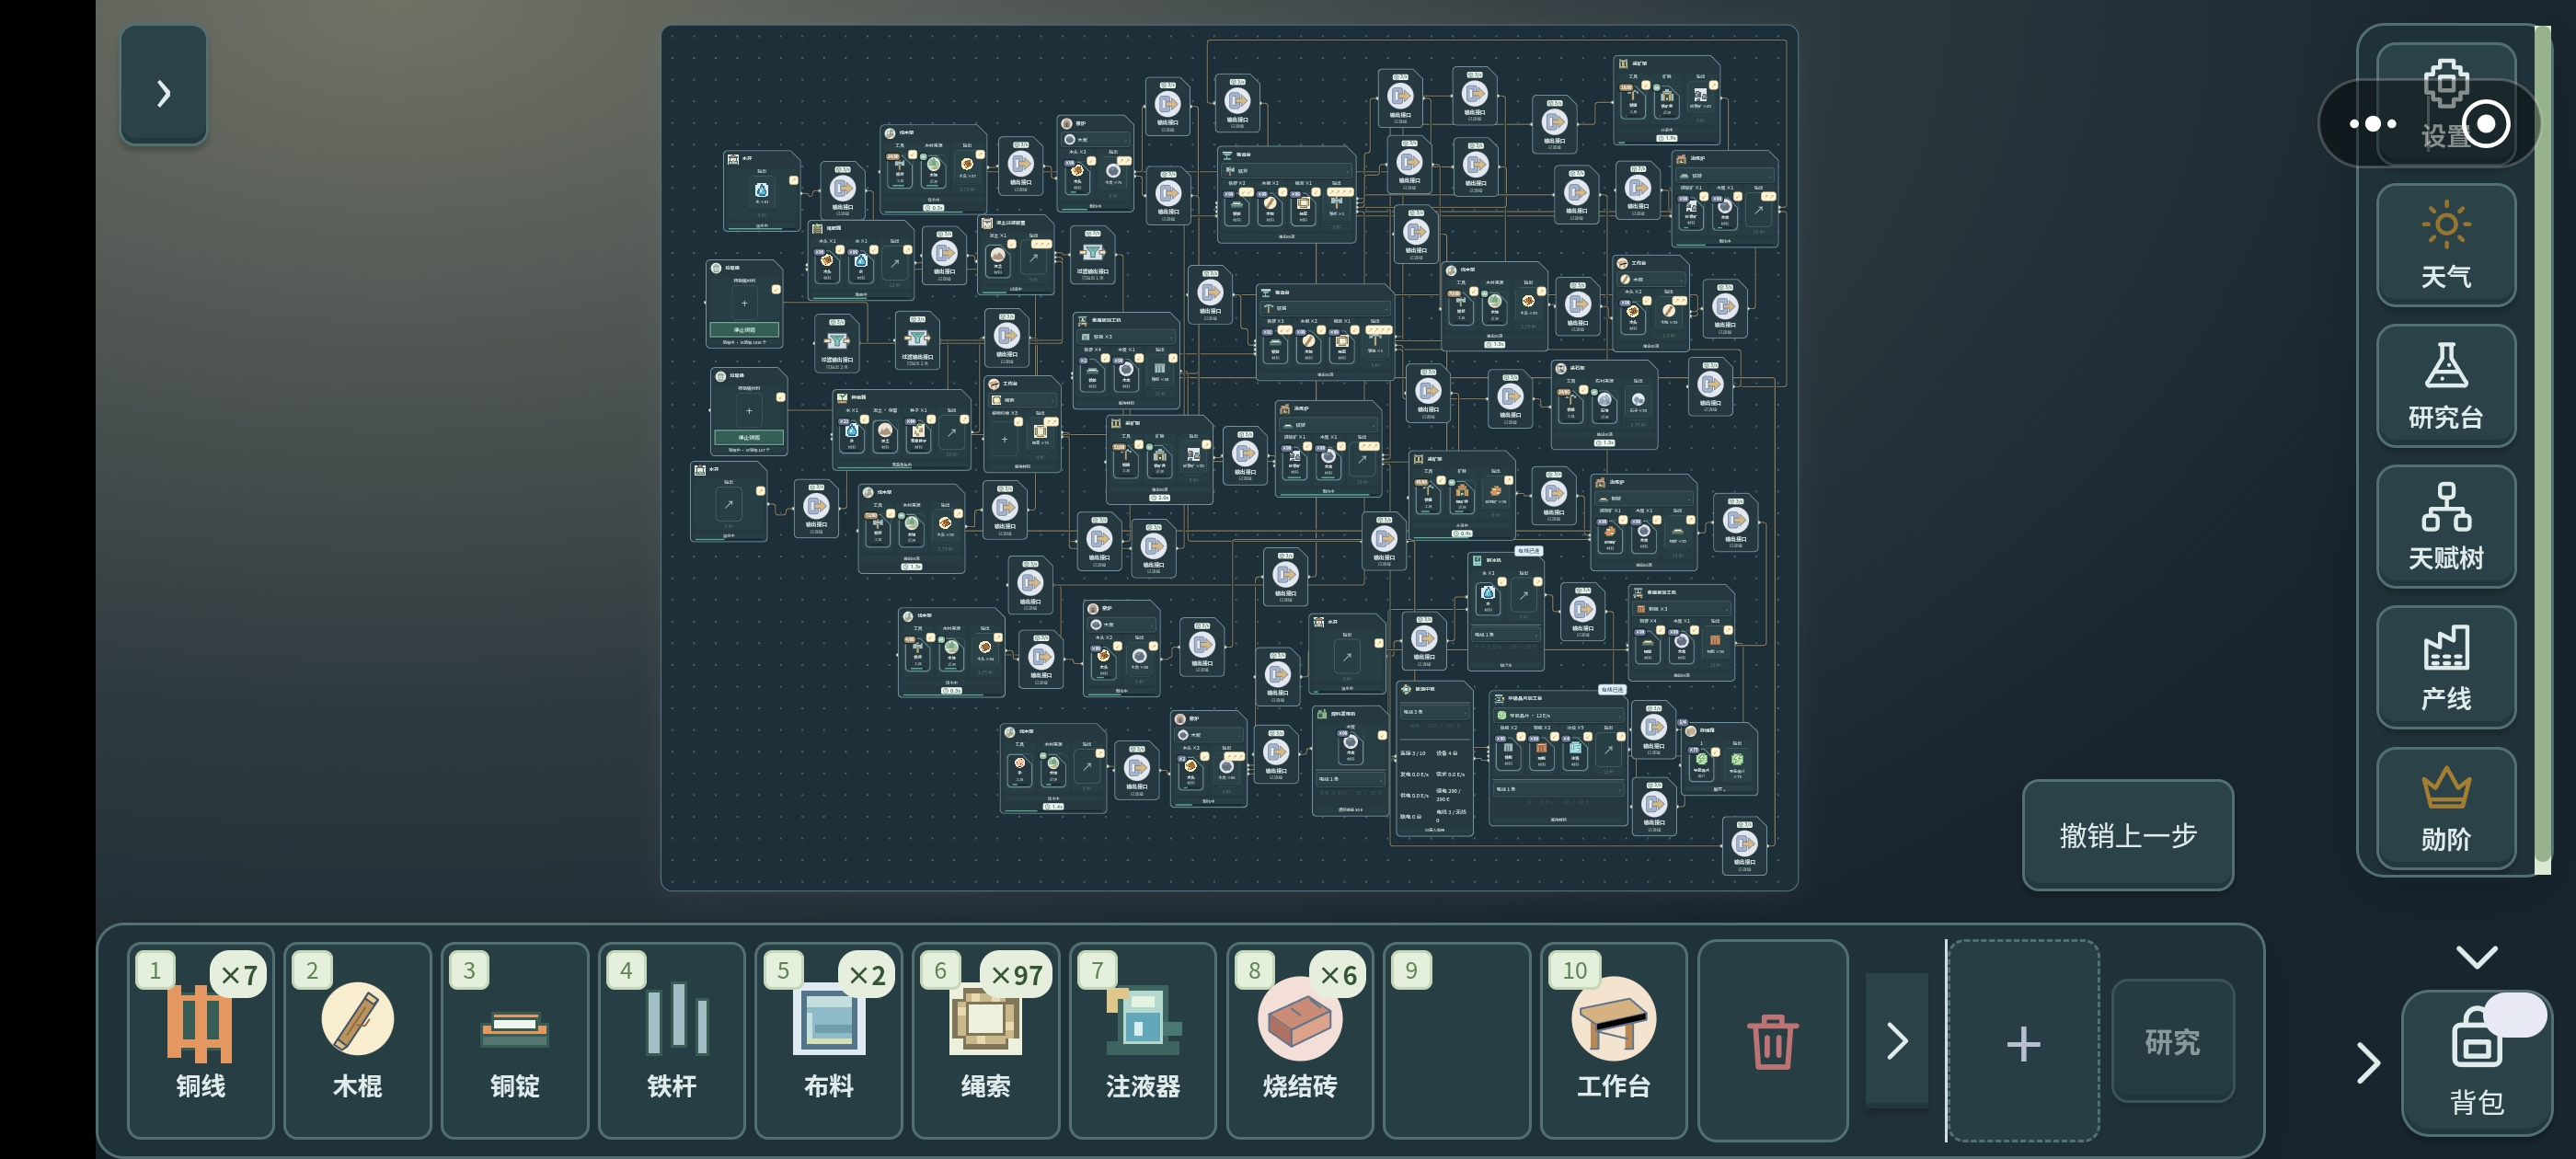
Task: Select the 铁杆 iron rod slot
Action: pos(671,1039)
